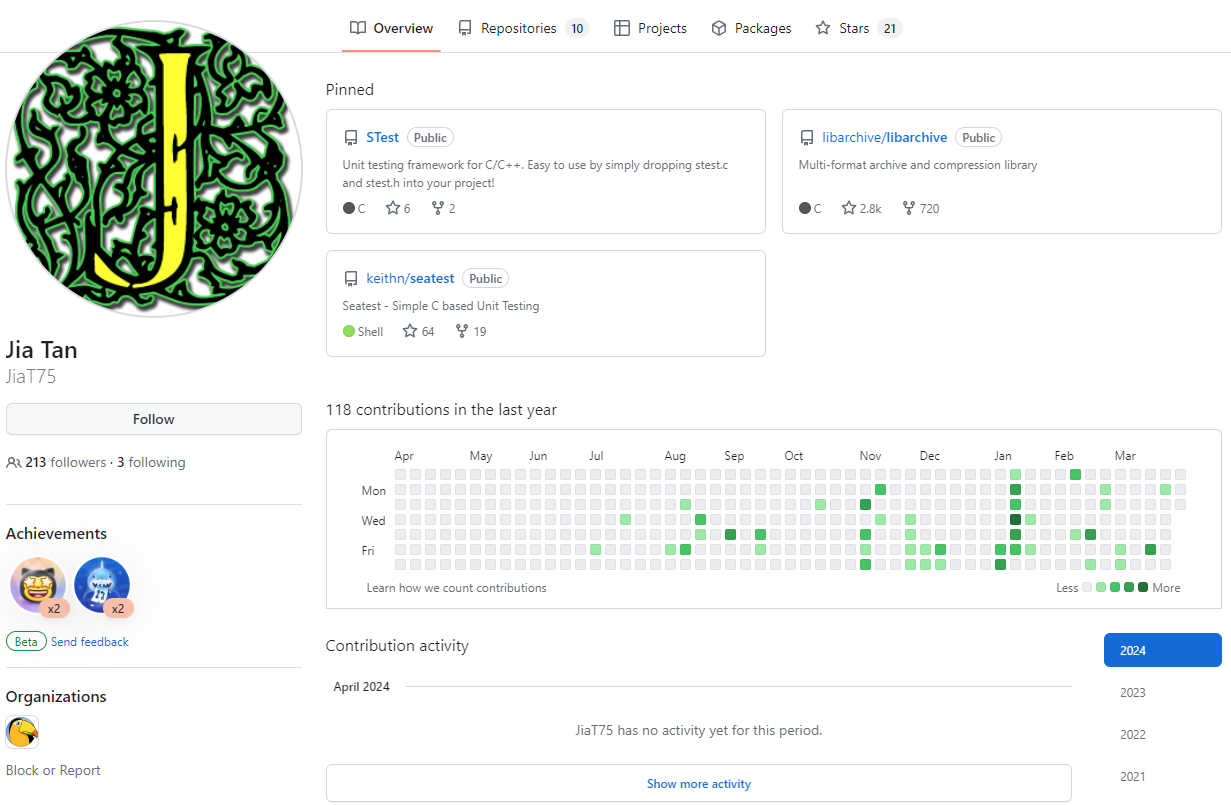Open the Projects tab
Viewport: 1231px width, 805px height.
650,28
